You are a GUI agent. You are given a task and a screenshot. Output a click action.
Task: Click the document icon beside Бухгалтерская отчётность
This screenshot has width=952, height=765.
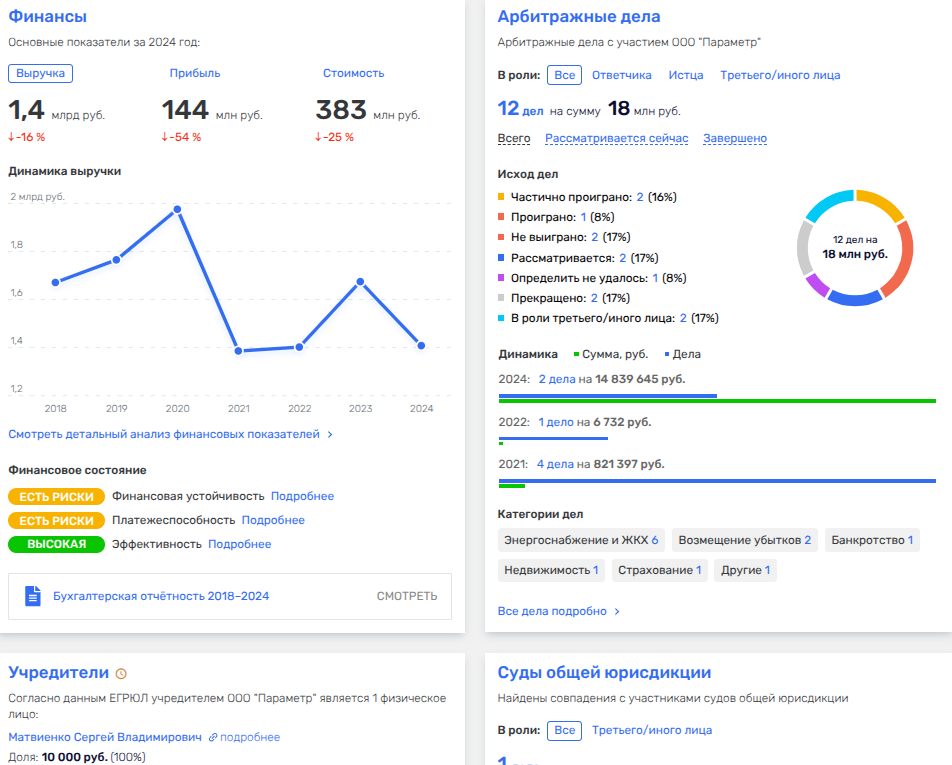coord(34,596)
